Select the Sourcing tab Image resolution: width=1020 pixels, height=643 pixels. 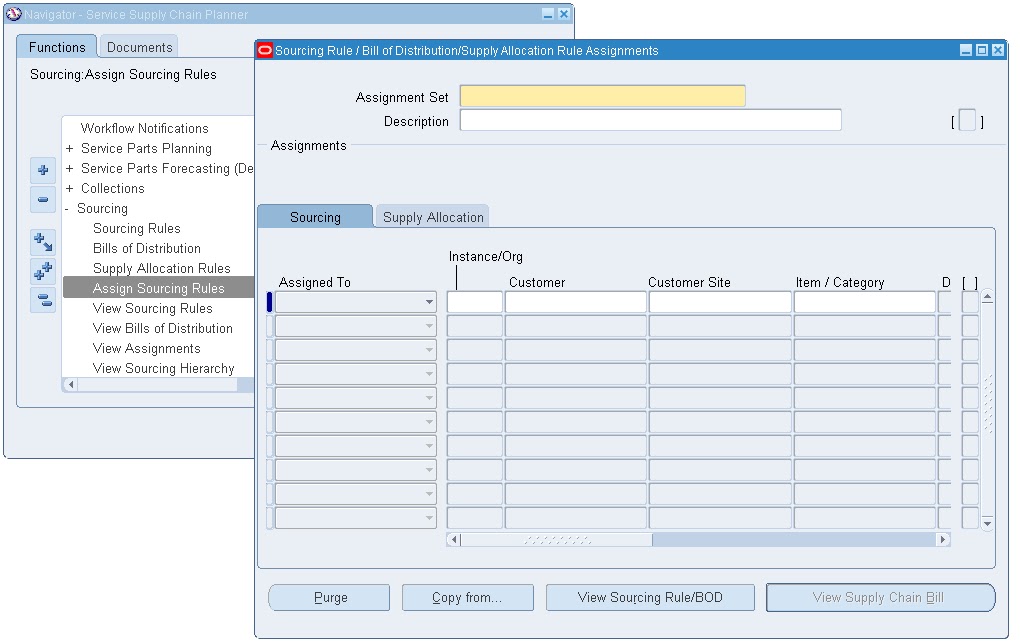click(315, 217)
